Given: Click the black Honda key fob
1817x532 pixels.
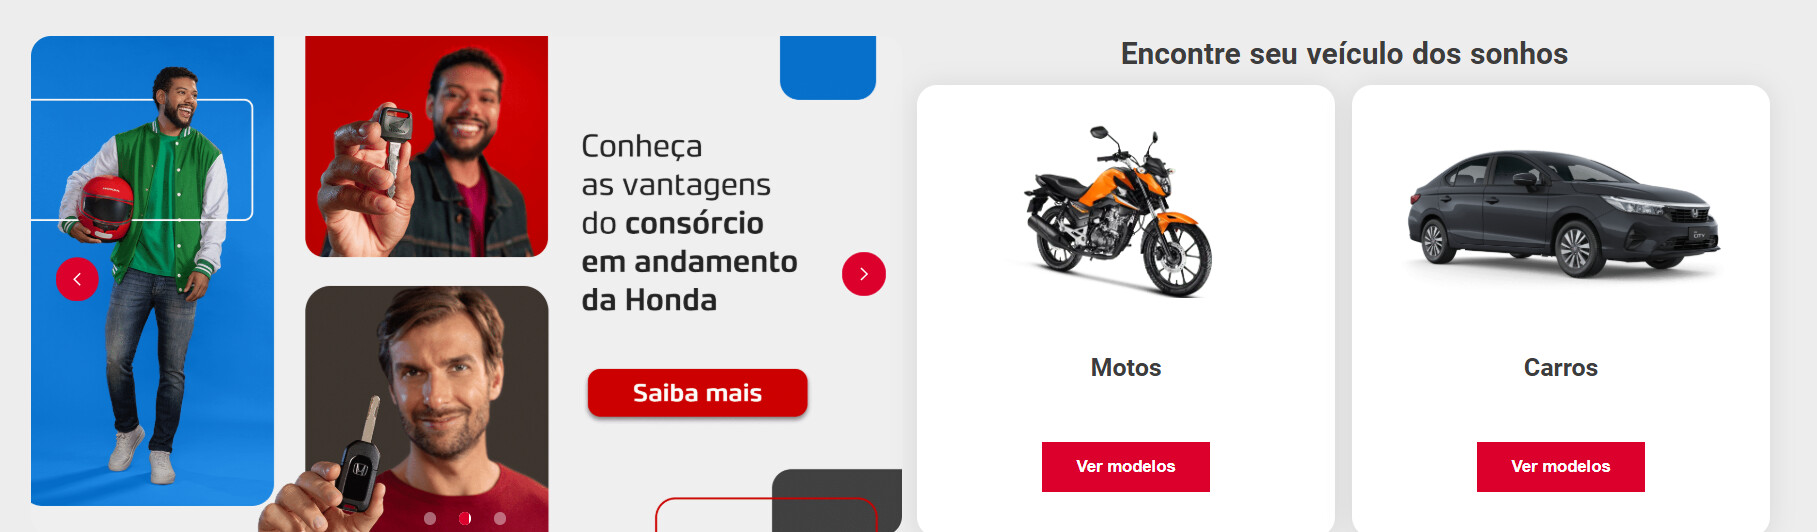Looking at the screenshot, I should [357, 471].
